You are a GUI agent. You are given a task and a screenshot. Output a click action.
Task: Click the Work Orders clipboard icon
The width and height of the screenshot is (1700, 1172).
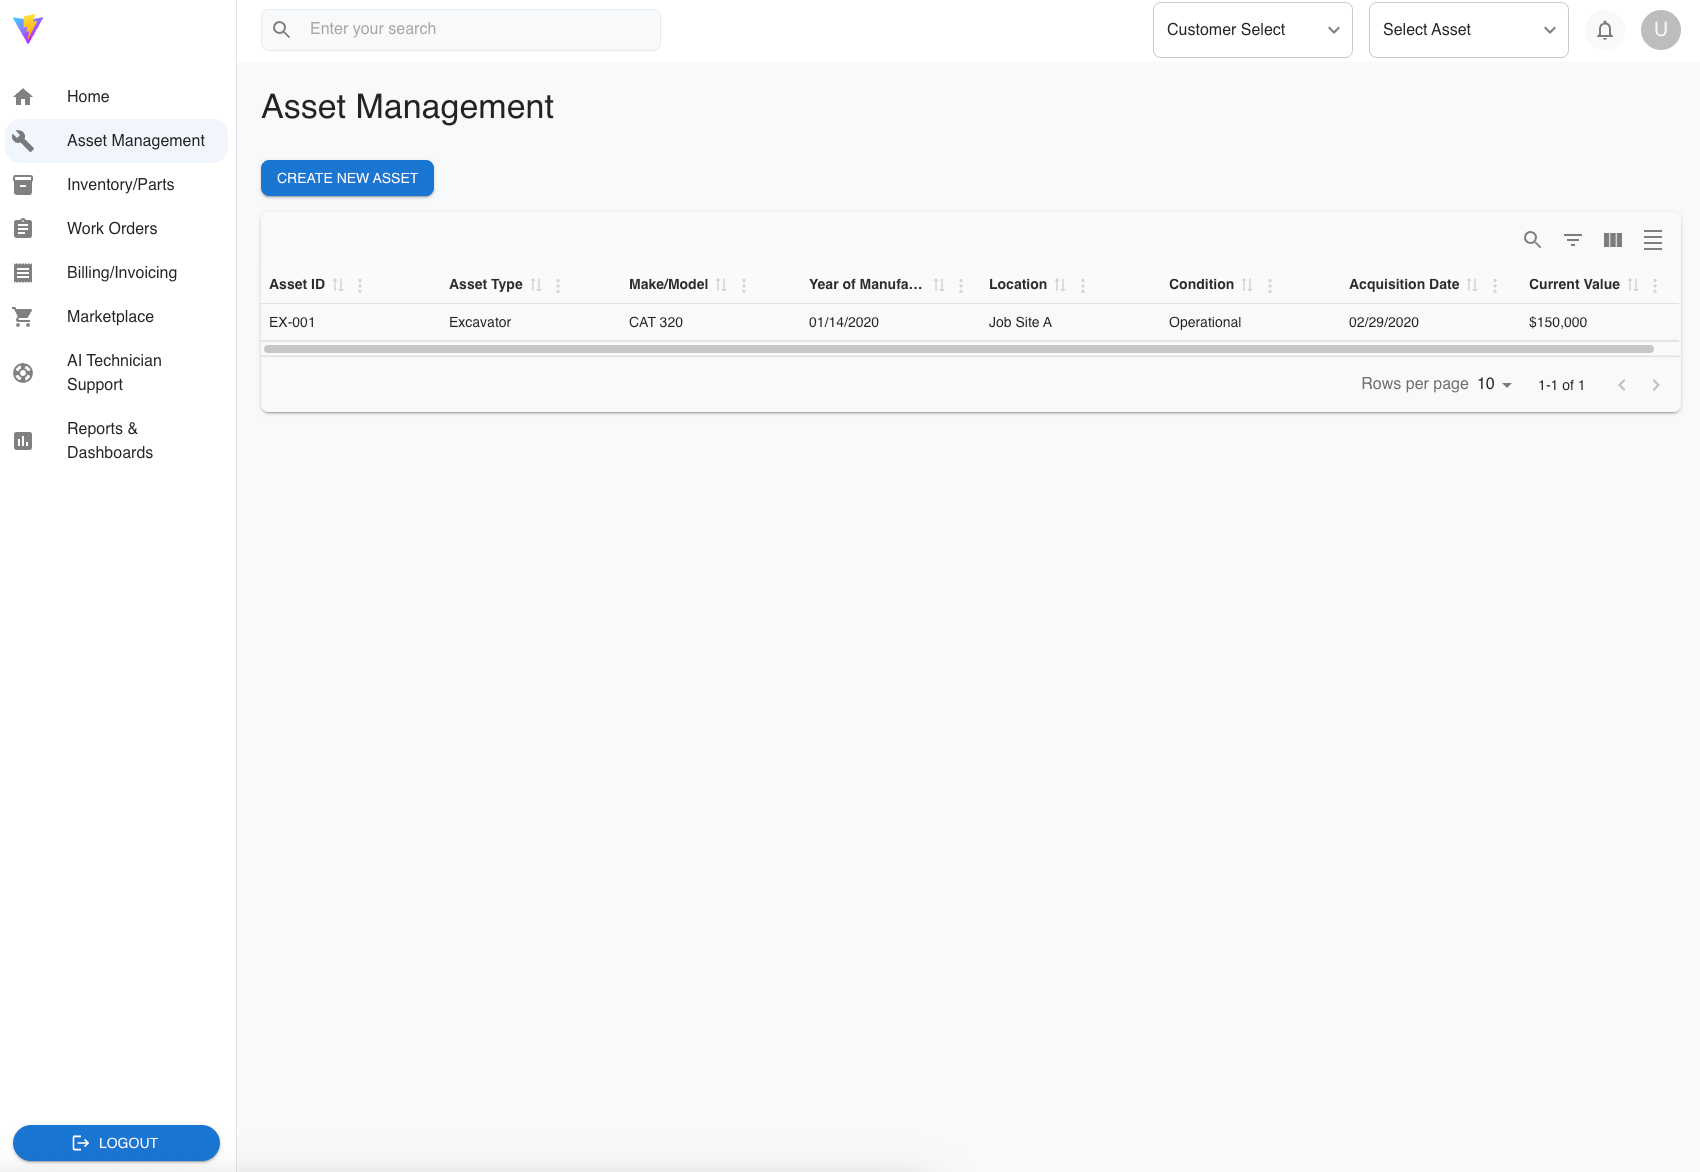click(x=23, y=229)
